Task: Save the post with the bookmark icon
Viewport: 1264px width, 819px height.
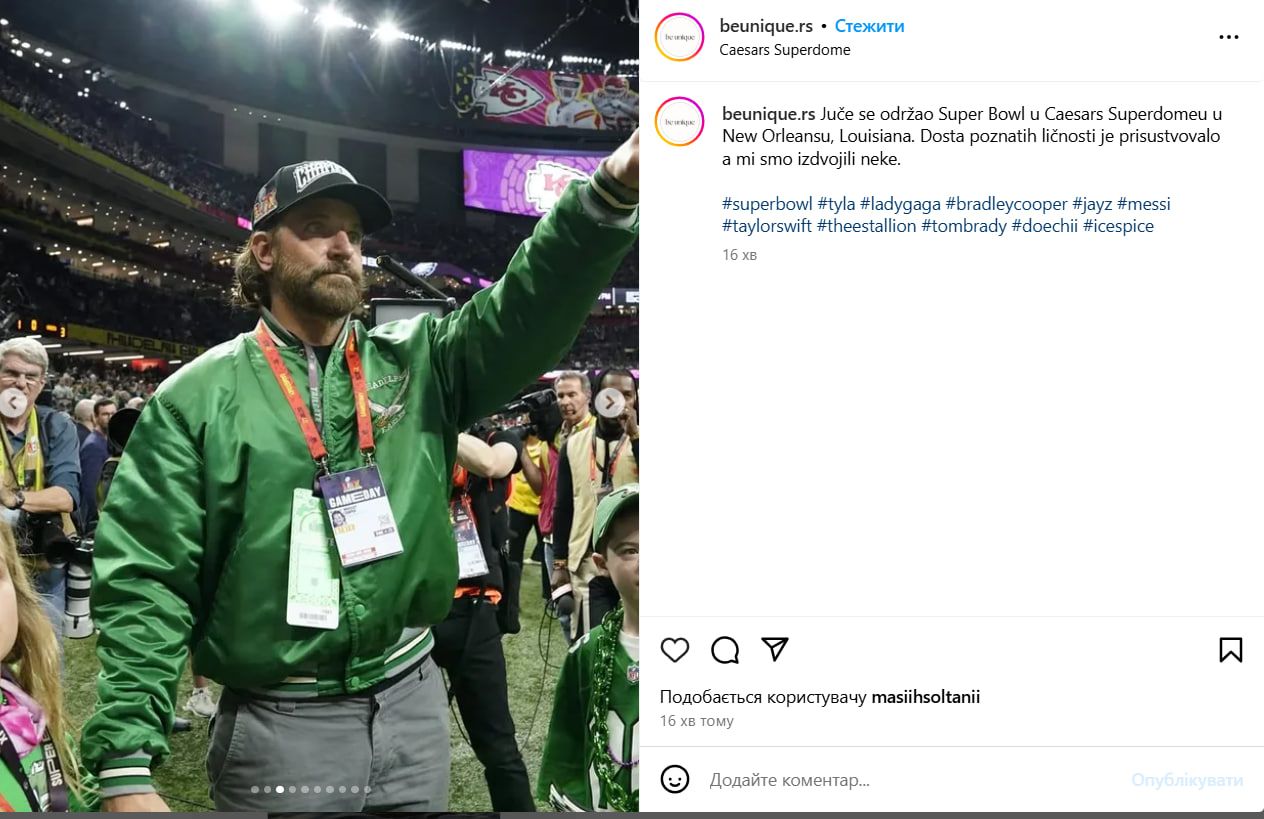Action: click(1230, 650)
